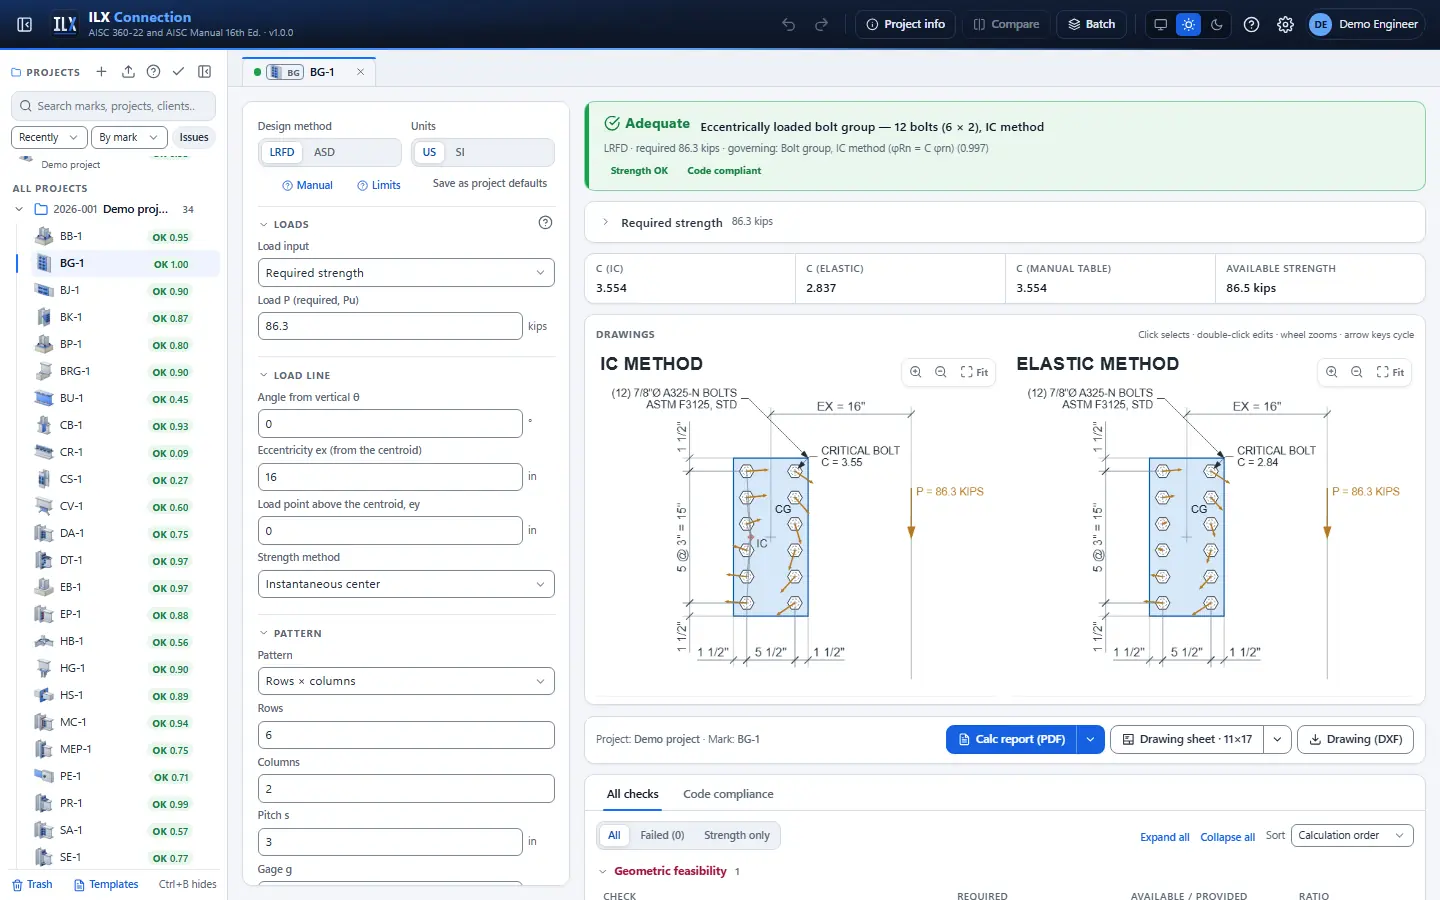Expand the Required strength row
The image size is (1440, 900).
(x=1004, y=222)
